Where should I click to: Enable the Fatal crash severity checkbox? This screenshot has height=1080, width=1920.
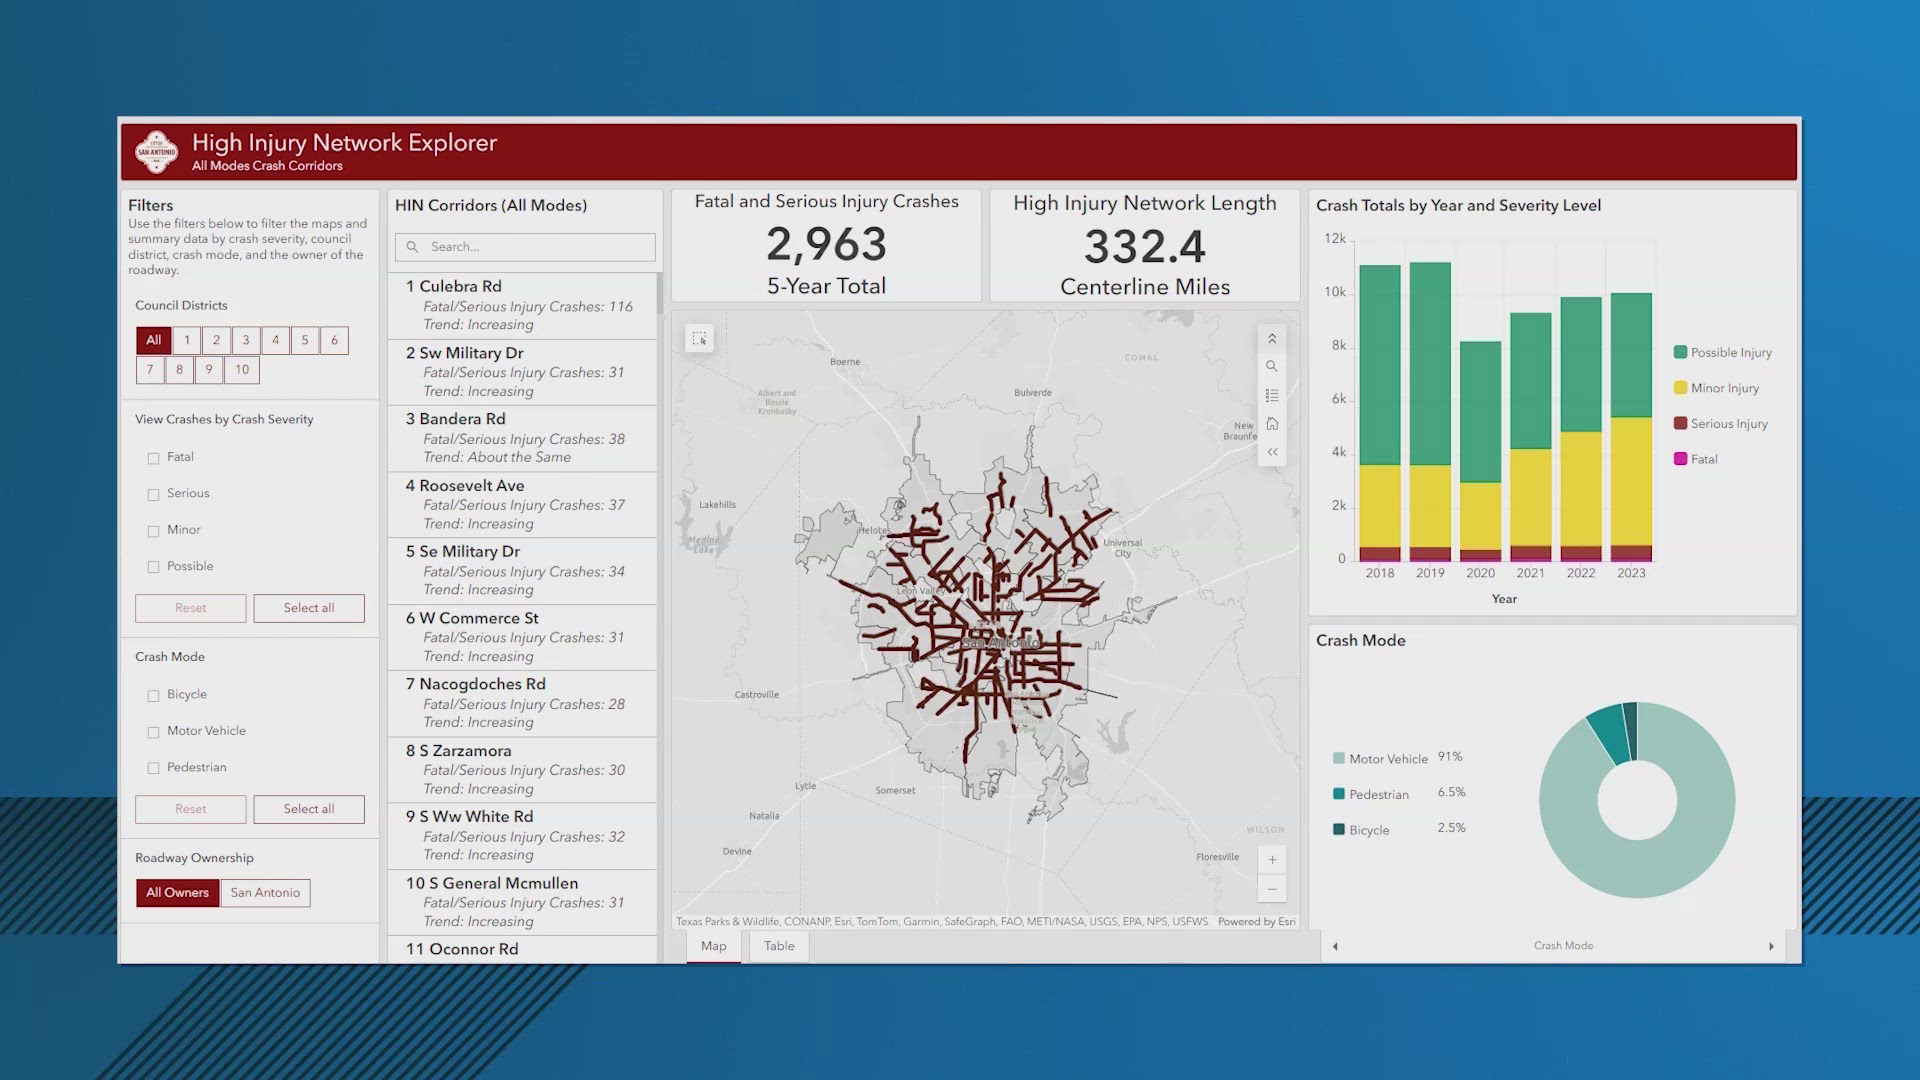pyautogui.click(x=153, y=457)
